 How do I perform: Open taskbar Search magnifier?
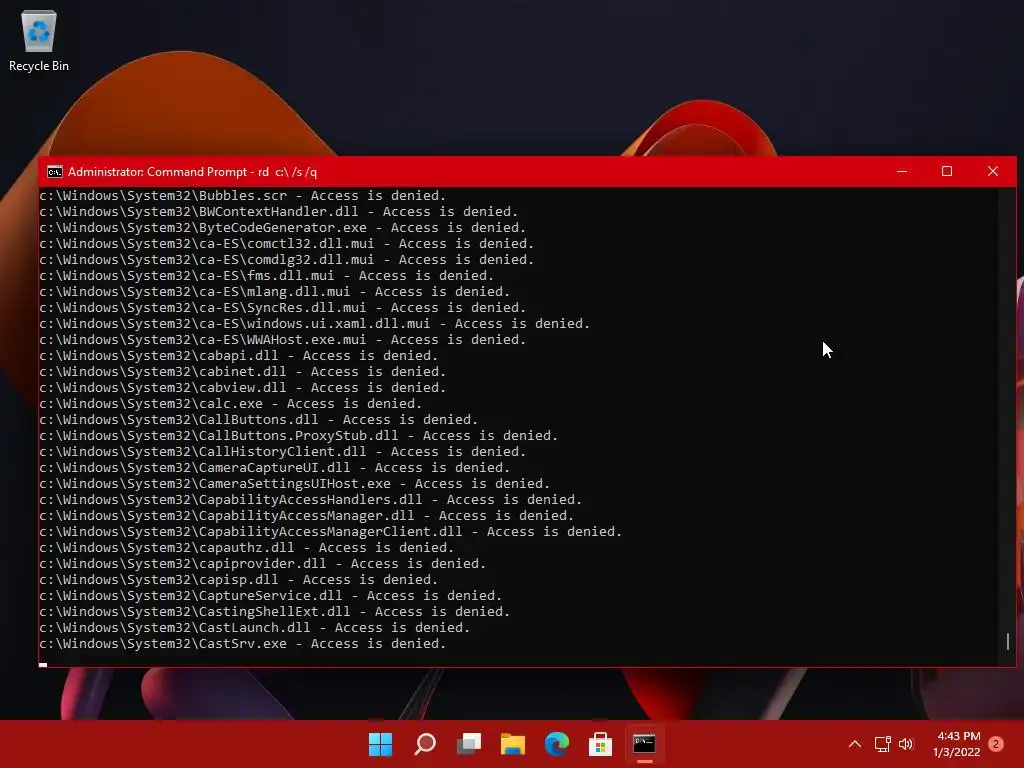(x=424, y=744)
